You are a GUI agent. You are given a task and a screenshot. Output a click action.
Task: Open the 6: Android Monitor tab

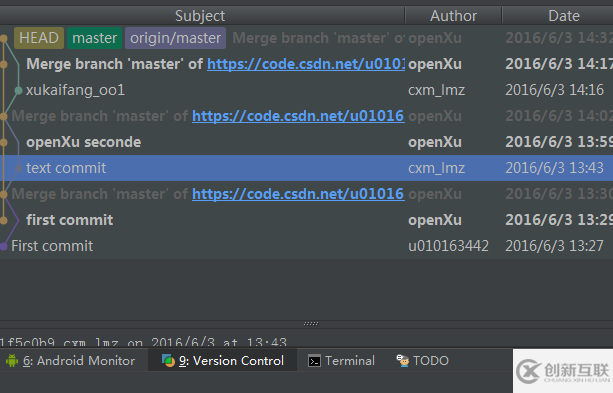(74, 361)
